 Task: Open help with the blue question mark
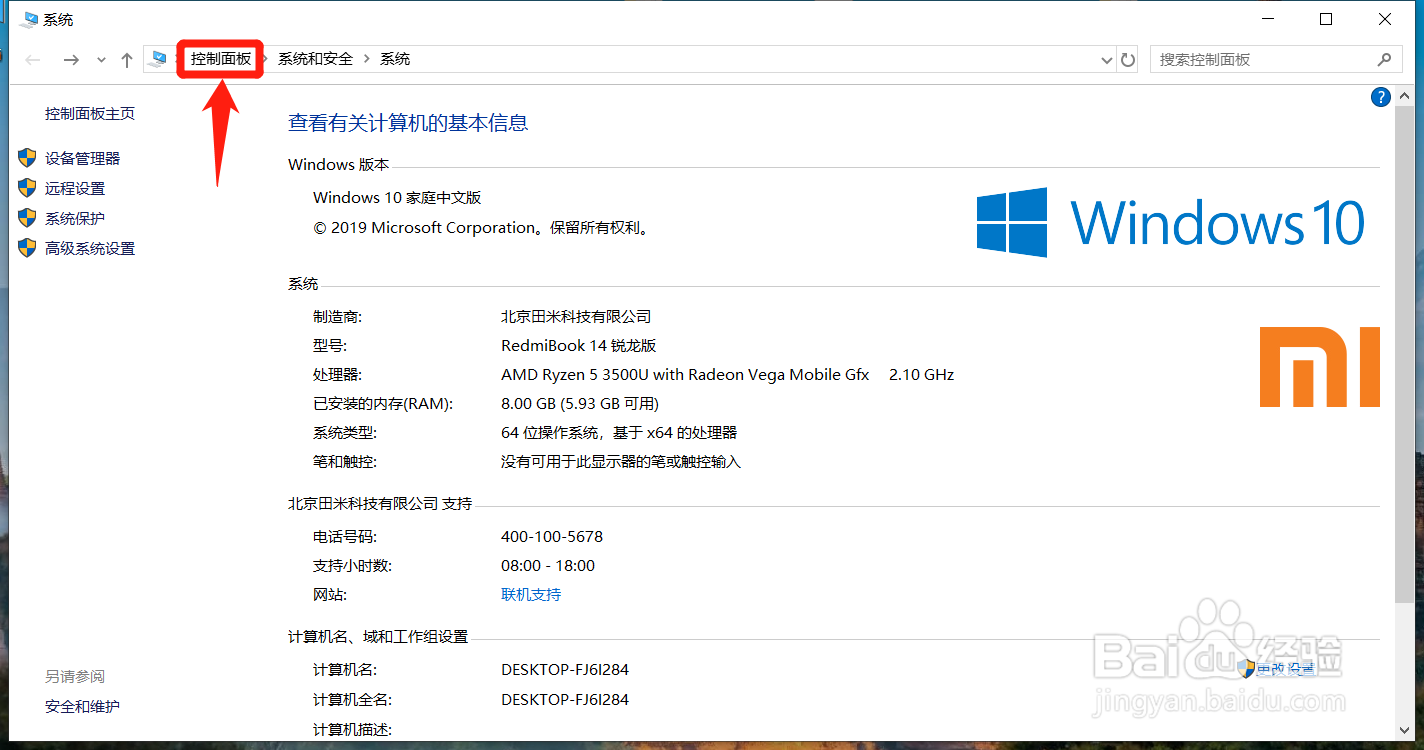[1381, 97]
